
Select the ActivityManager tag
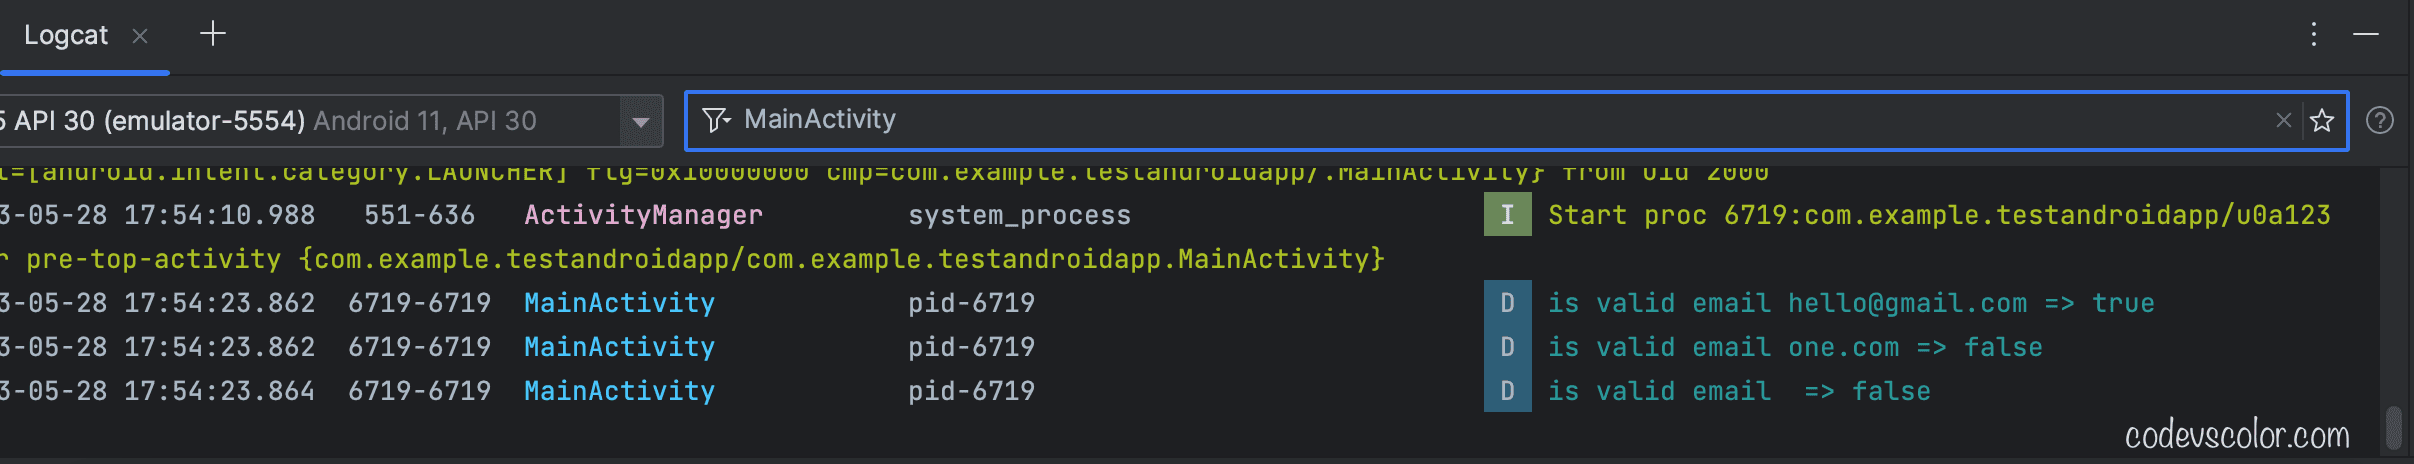click(643, 215)
